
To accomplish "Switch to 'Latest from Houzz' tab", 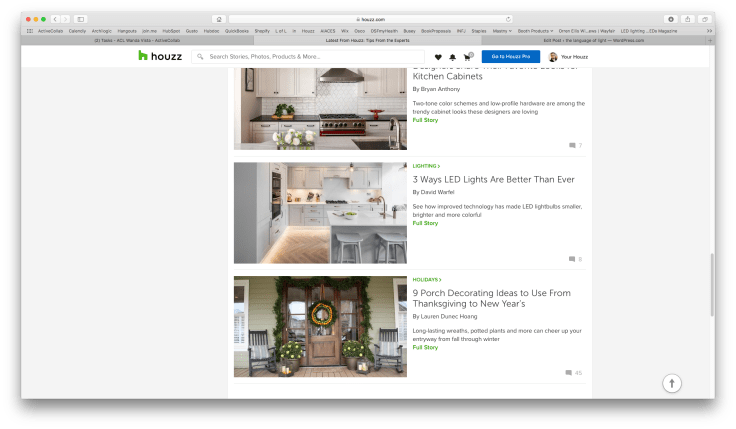I will 368,40.
